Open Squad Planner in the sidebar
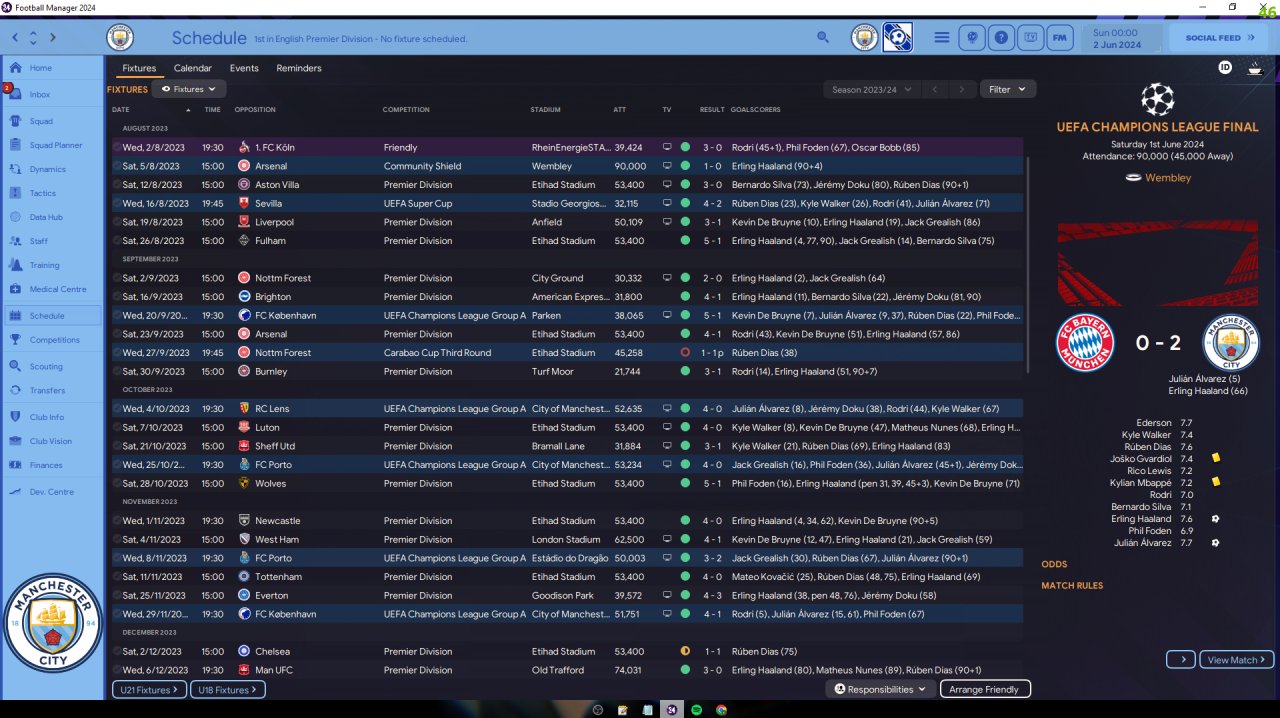The height and width of the screenshot is (718, 1280). 52,145
